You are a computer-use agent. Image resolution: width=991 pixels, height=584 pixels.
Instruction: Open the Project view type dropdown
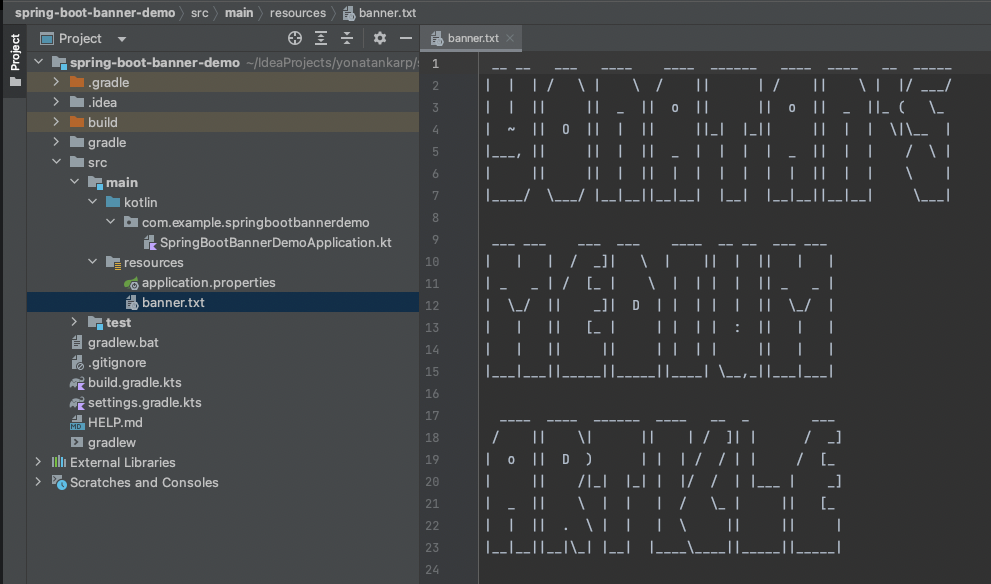click(x=122, y=39)
